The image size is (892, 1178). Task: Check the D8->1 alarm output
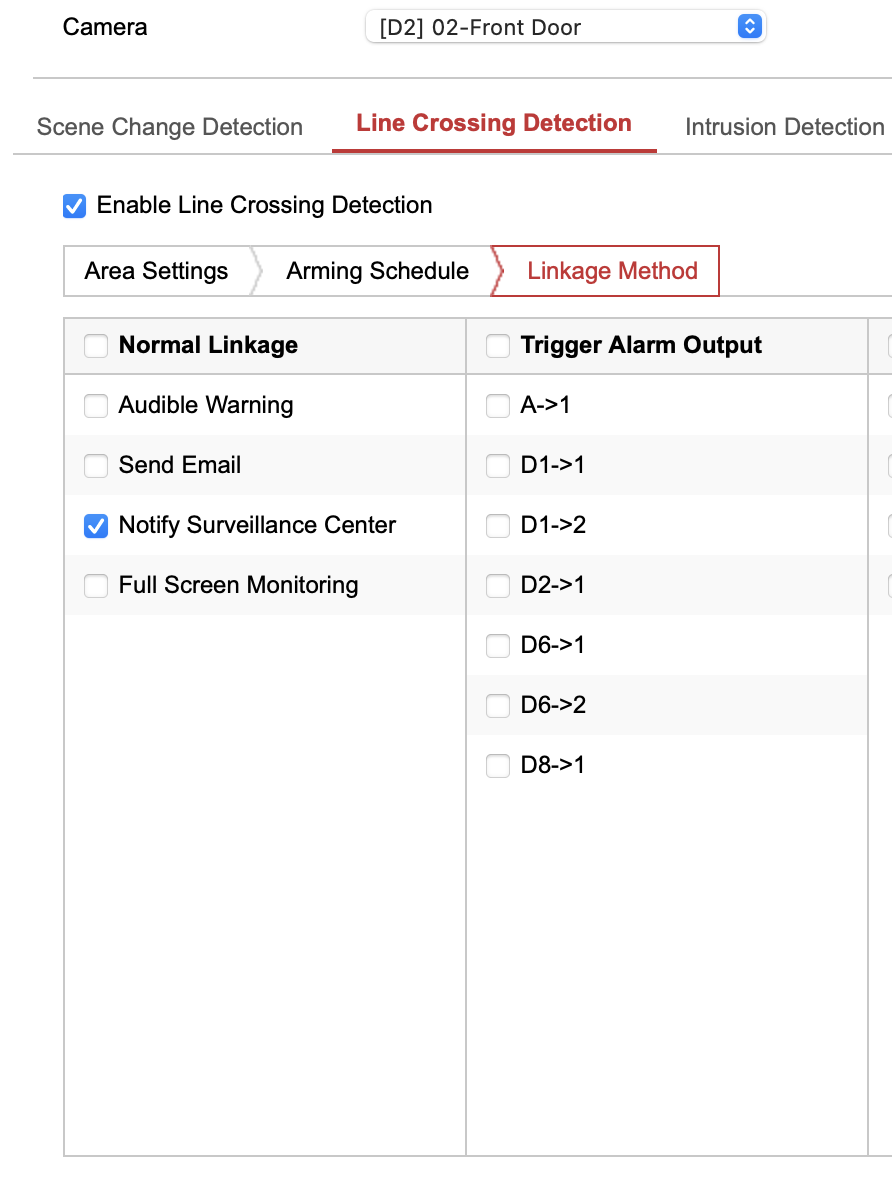(498, 766)
